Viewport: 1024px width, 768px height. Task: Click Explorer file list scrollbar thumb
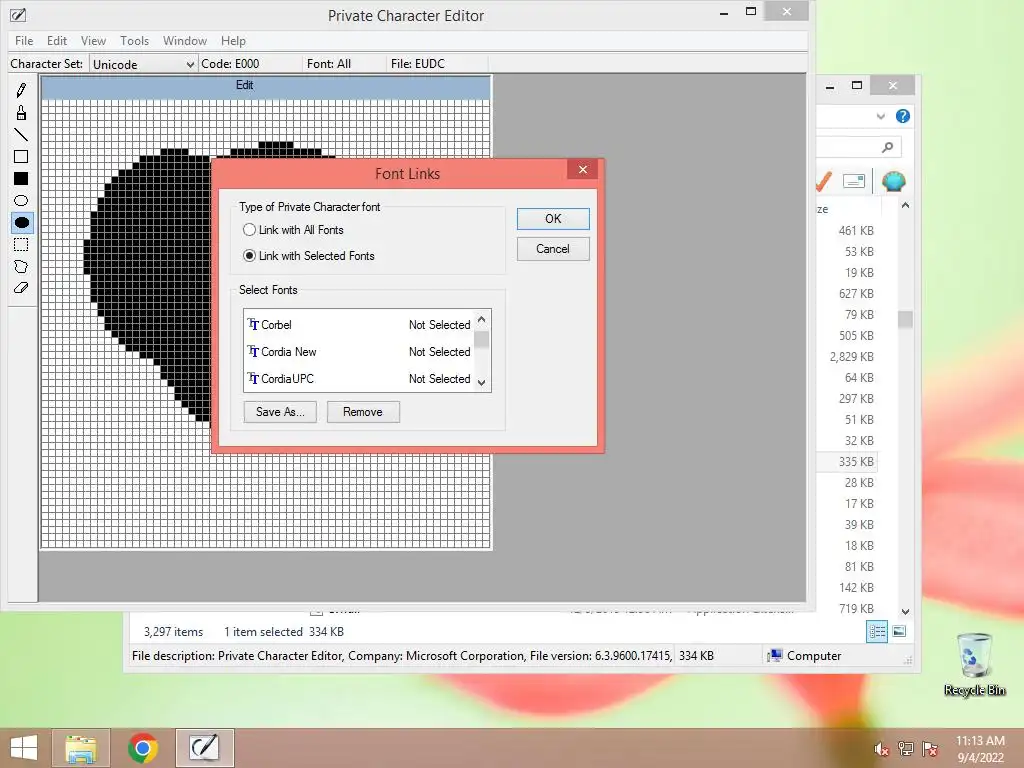(905, 319)
